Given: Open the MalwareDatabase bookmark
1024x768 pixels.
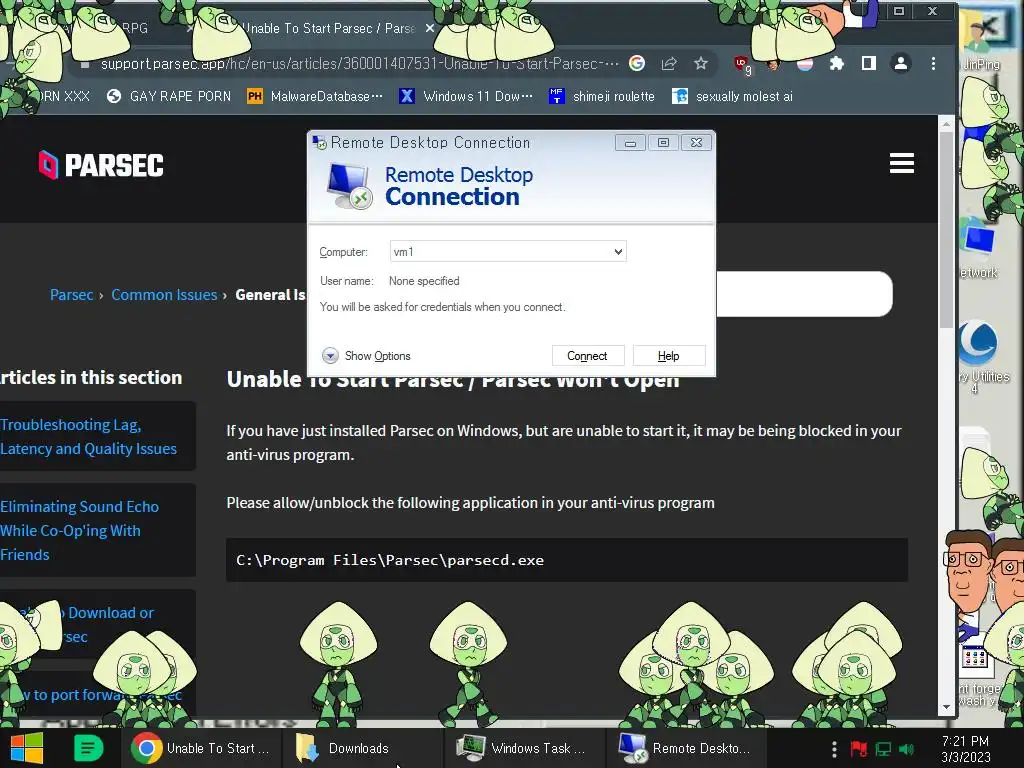Looking at the screenshot, I should (316, 97).
